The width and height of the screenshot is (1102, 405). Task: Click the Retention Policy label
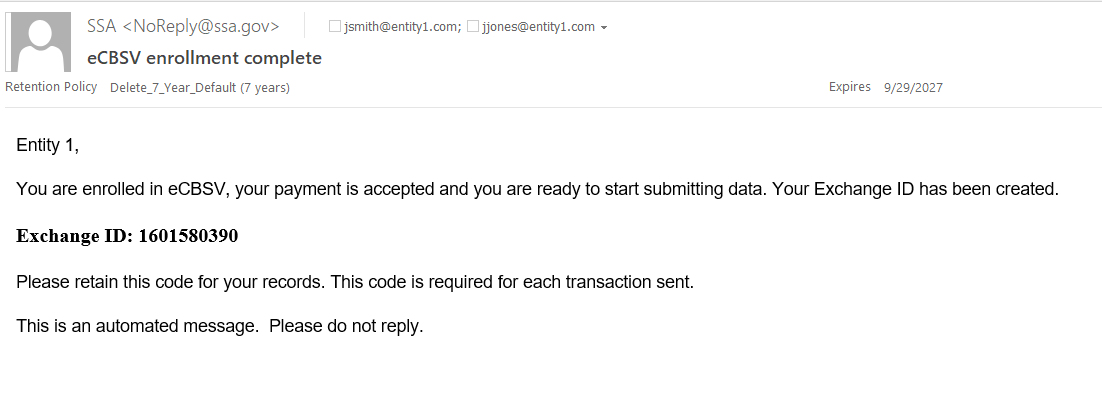pyautogui.click(x=51, y=87)
